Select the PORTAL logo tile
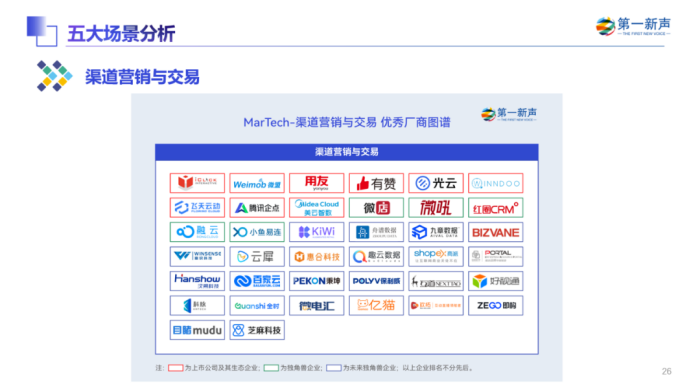The width and height of the screenshot is (700, 388). pos(496,257)
